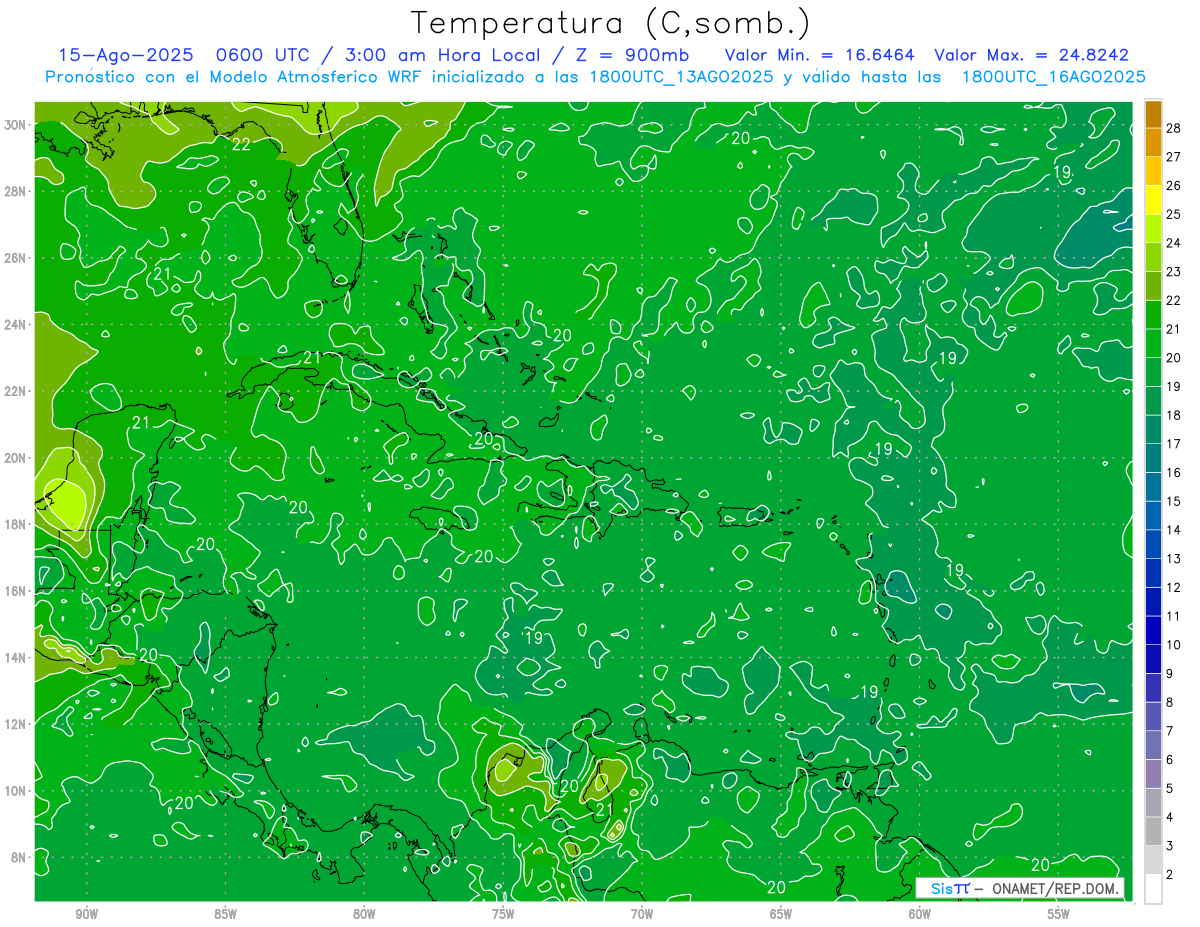1200x927 pixels.
Task: Click the colorbar label 16
Action: [1174, 472]
